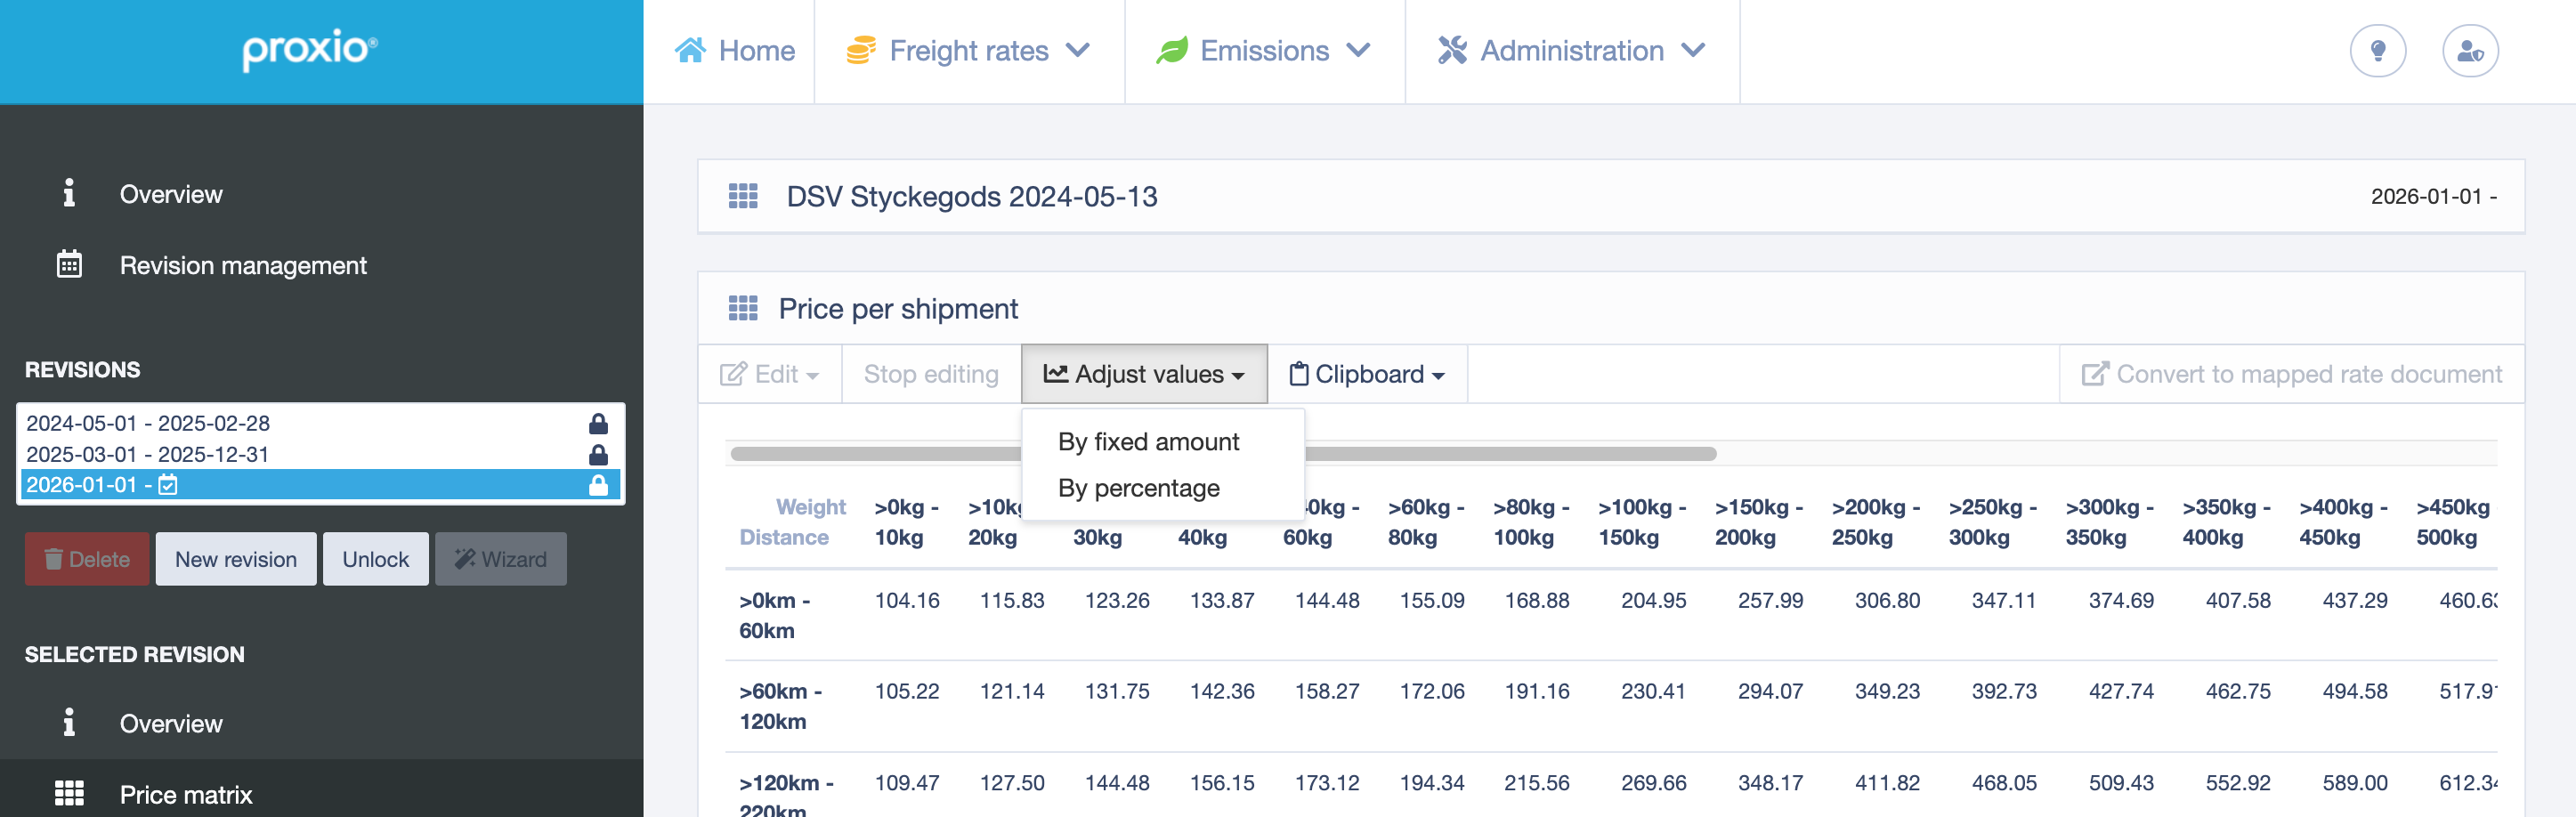Choose By fixed amount option
The width and height of the screenshot is (2576, 817).
[1148, 442]
